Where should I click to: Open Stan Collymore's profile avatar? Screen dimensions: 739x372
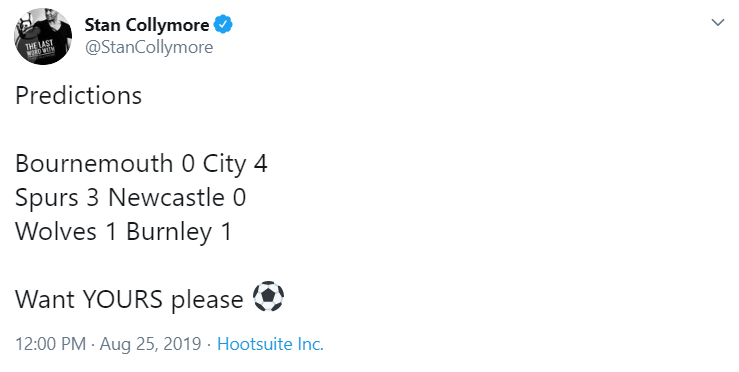point(43,36)
